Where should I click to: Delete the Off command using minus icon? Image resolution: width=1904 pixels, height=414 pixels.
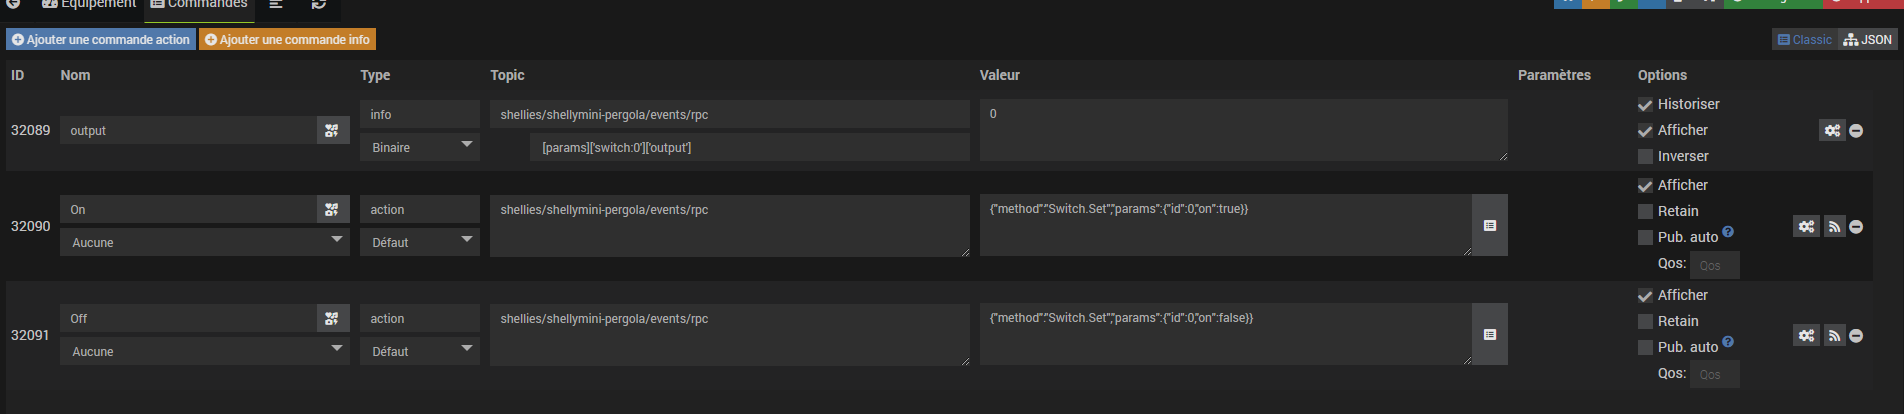coord(1856,336)
